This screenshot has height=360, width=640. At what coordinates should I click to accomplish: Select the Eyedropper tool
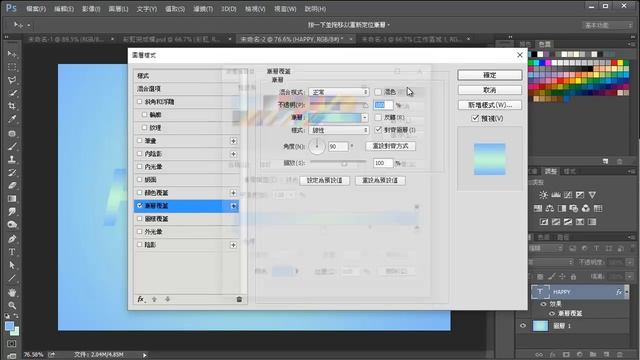[x=12, y=119]
